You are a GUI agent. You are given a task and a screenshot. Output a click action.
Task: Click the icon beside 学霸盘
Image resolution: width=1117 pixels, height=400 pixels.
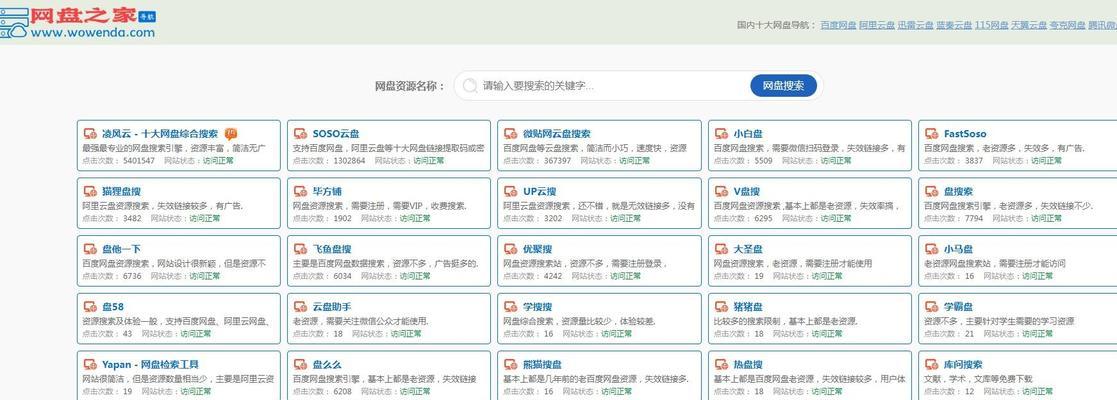(931, 307)
